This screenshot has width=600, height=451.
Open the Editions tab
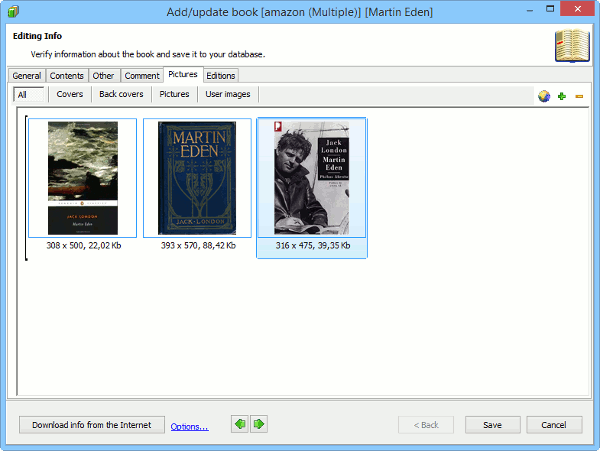[x=221, y=76]
